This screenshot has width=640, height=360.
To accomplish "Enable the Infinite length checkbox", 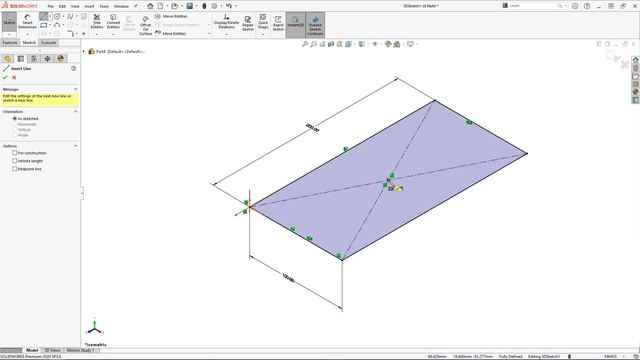I will 15,161.
